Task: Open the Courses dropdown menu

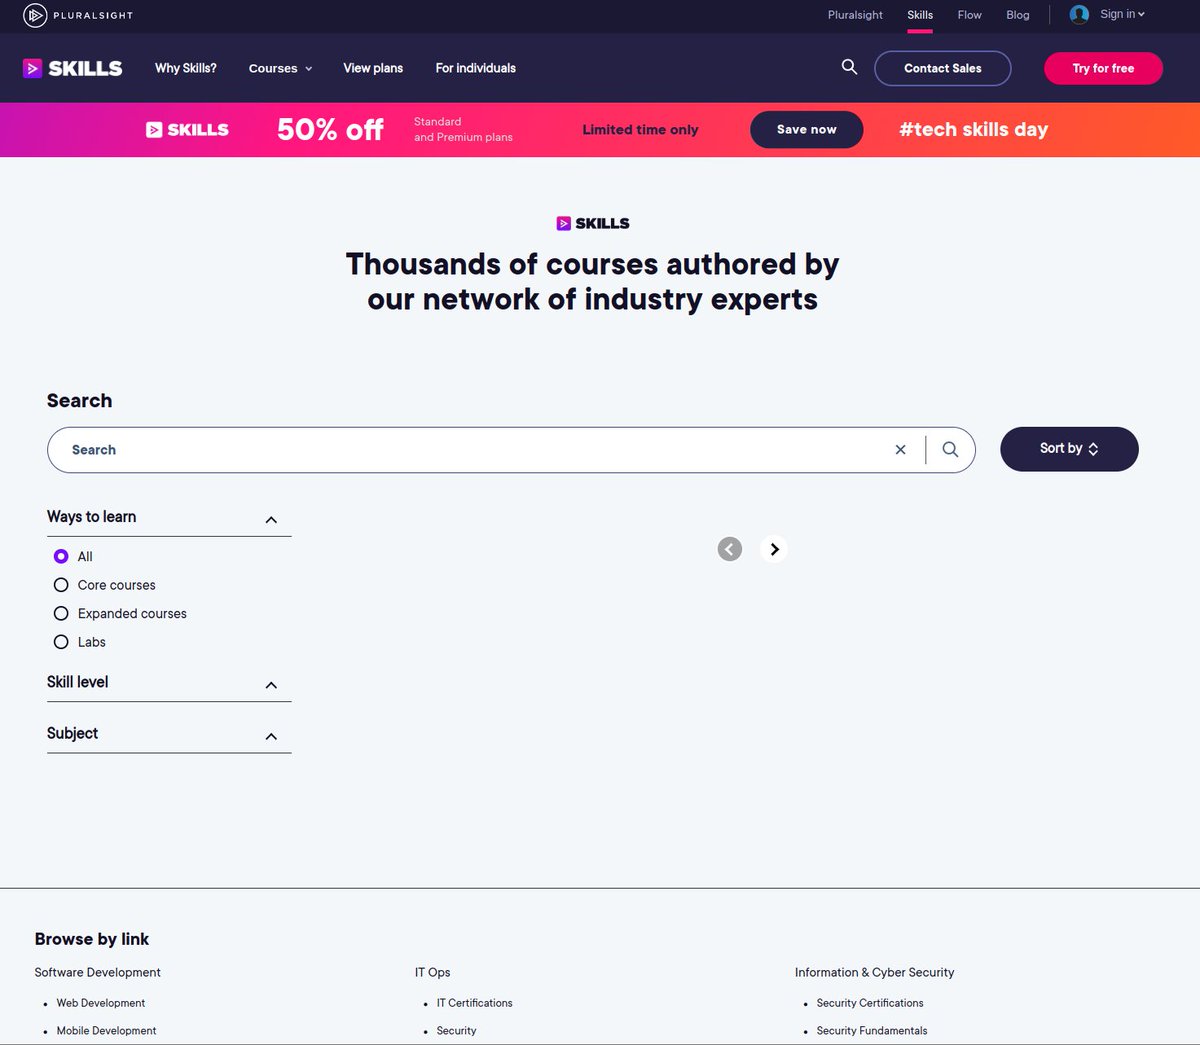Action: pyautogui.click(x=280, y=68)
